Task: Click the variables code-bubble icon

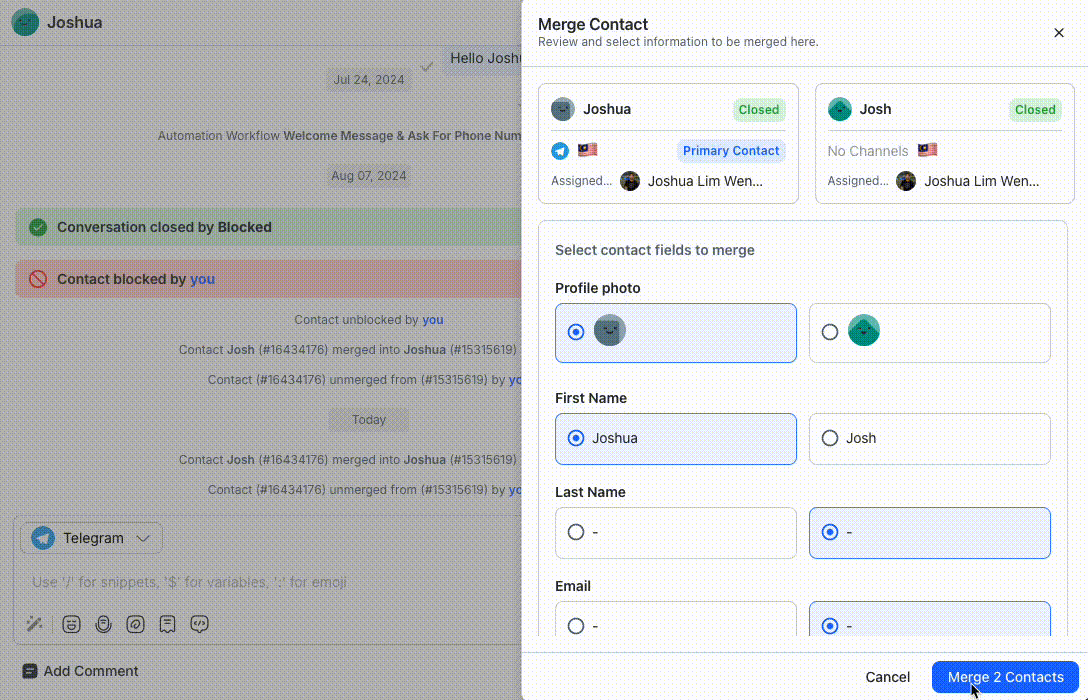Action: click(x=199, y=624)
